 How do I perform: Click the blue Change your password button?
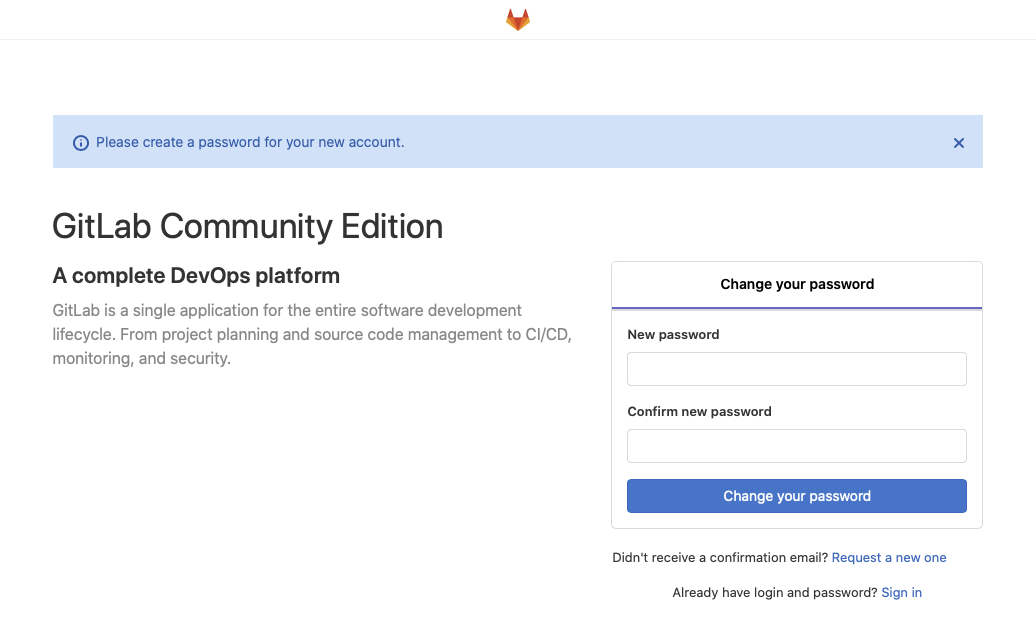coord(797,496)
